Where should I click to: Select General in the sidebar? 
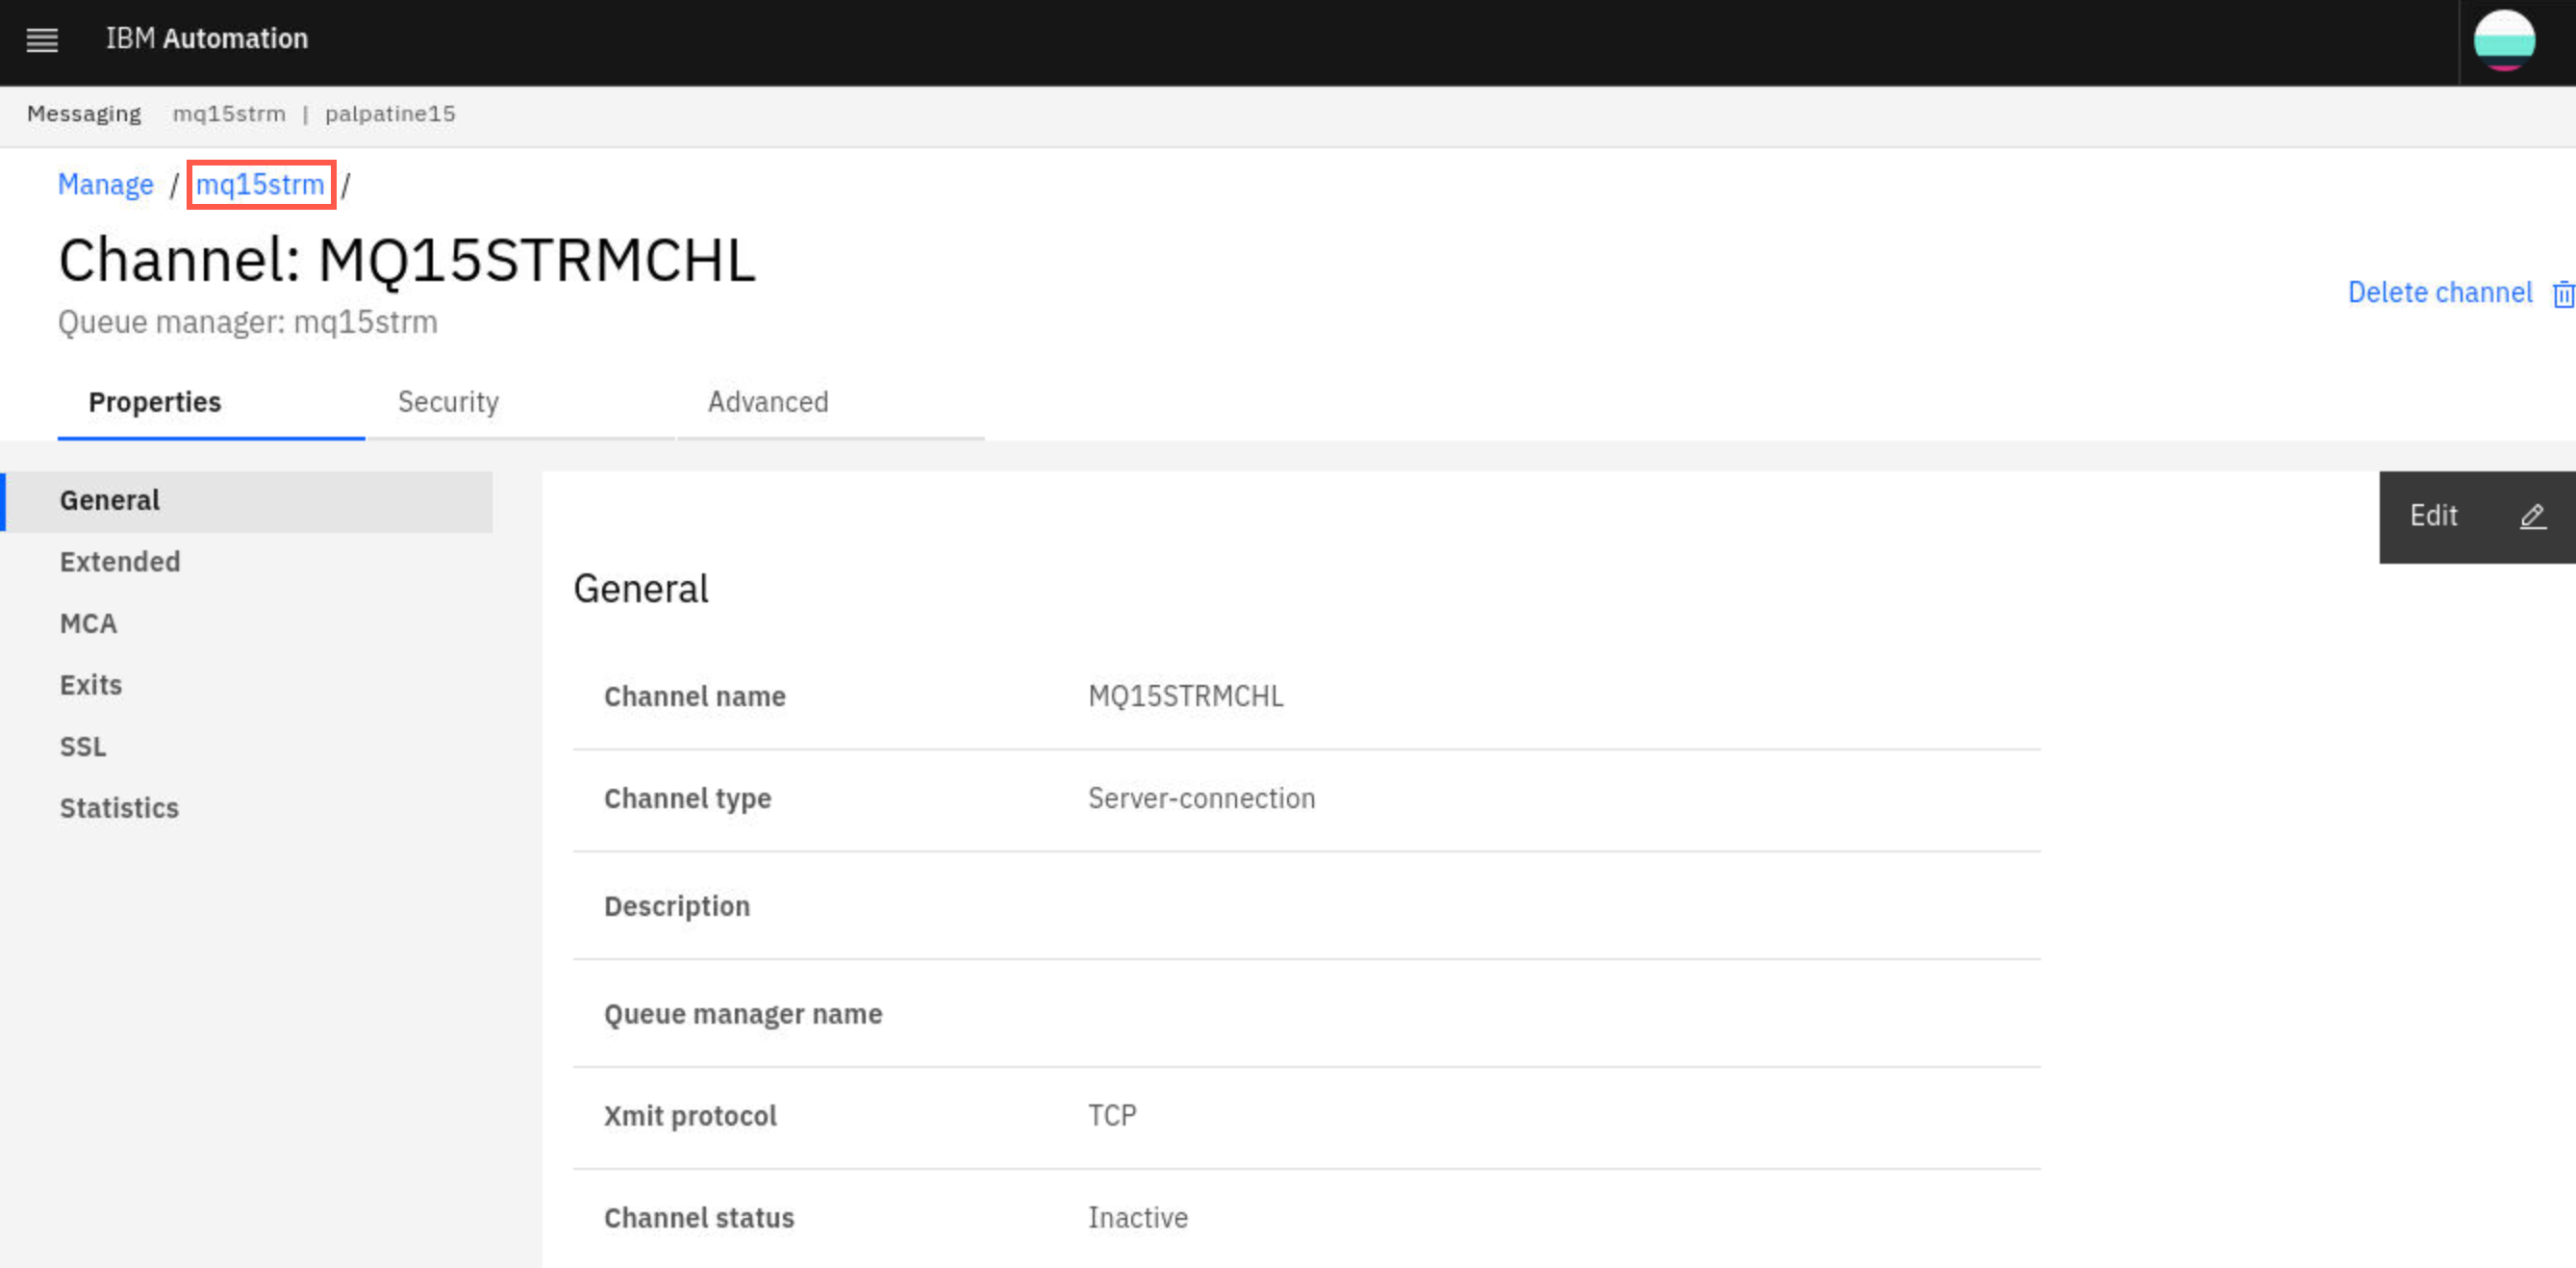(x=246, y=500)
